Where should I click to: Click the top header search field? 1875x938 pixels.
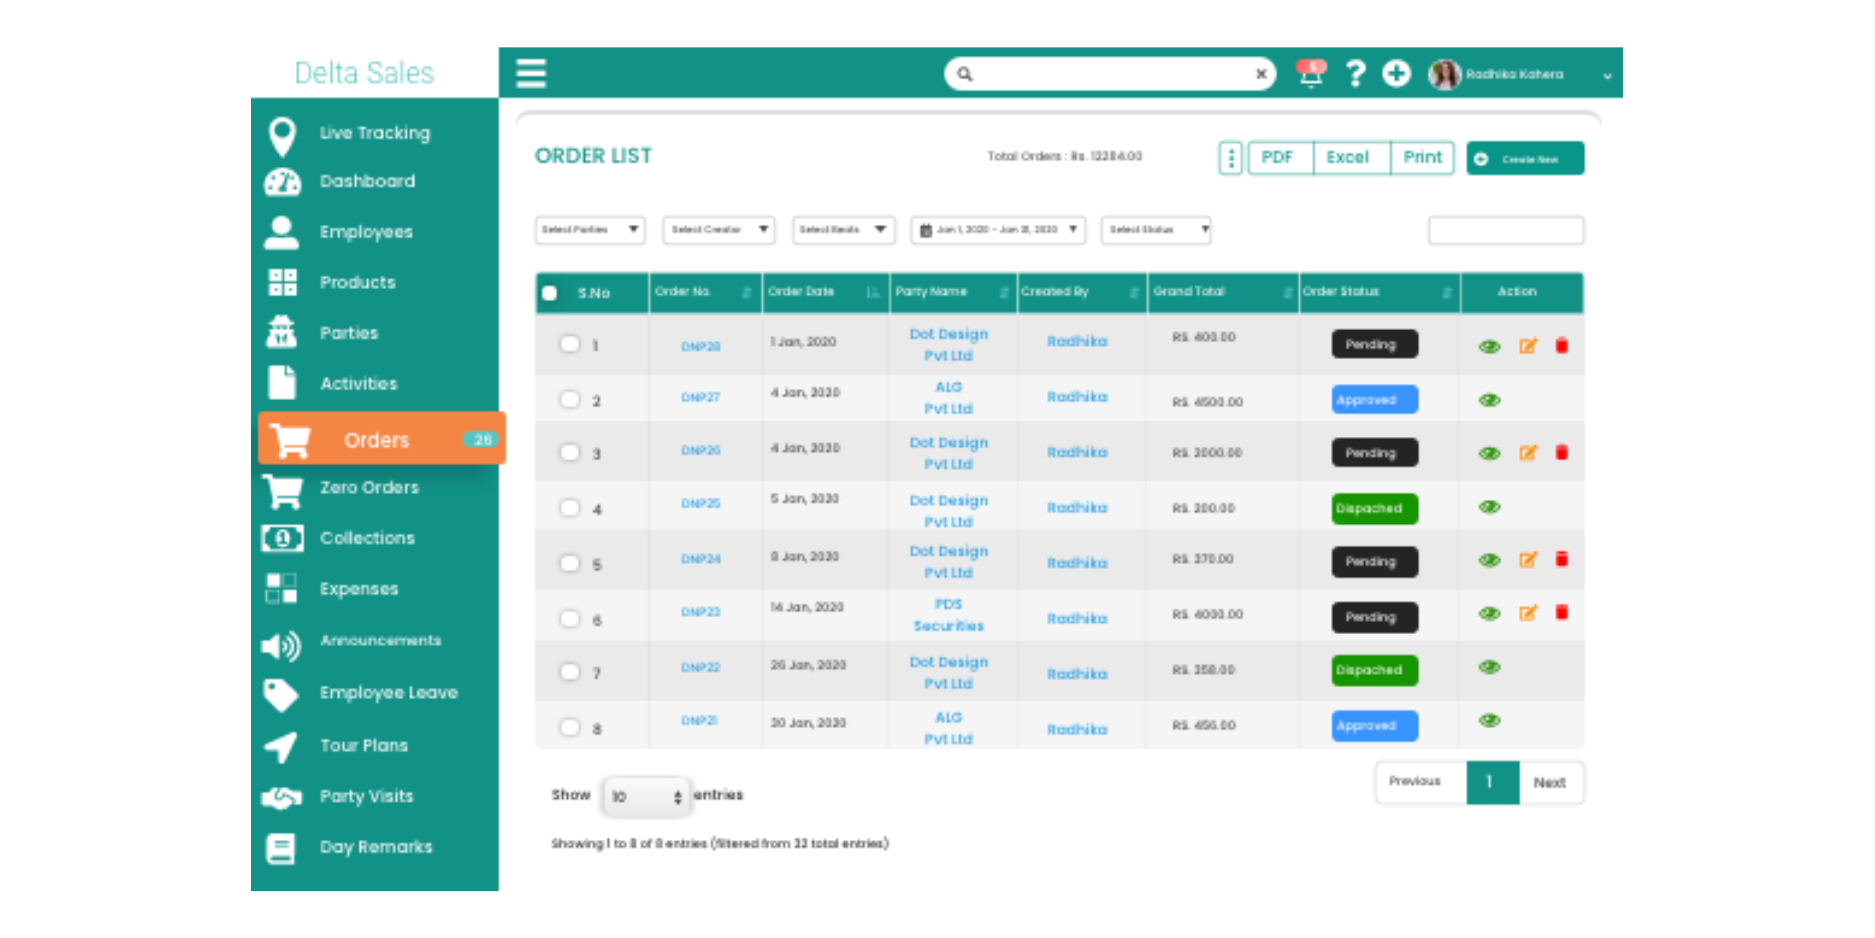(x=1110, y=73)
